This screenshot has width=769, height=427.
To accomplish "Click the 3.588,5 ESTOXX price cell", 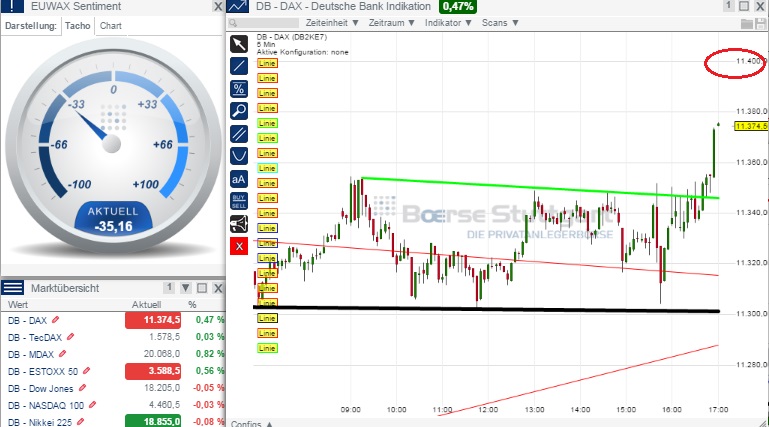I will point(153,371).
